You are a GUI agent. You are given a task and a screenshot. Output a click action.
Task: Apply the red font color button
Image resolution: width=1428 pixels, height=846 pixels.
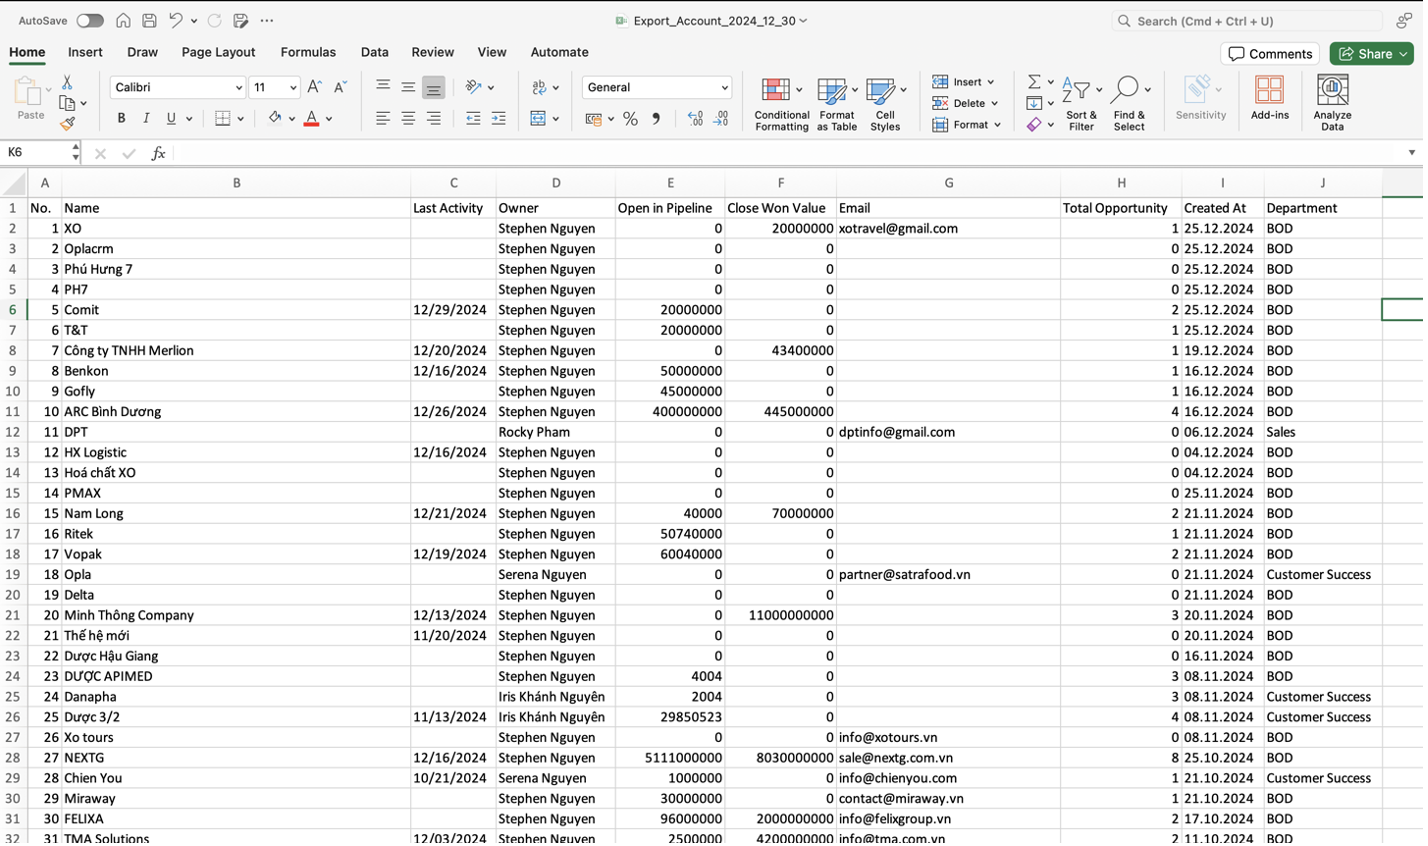coord(312,119)
